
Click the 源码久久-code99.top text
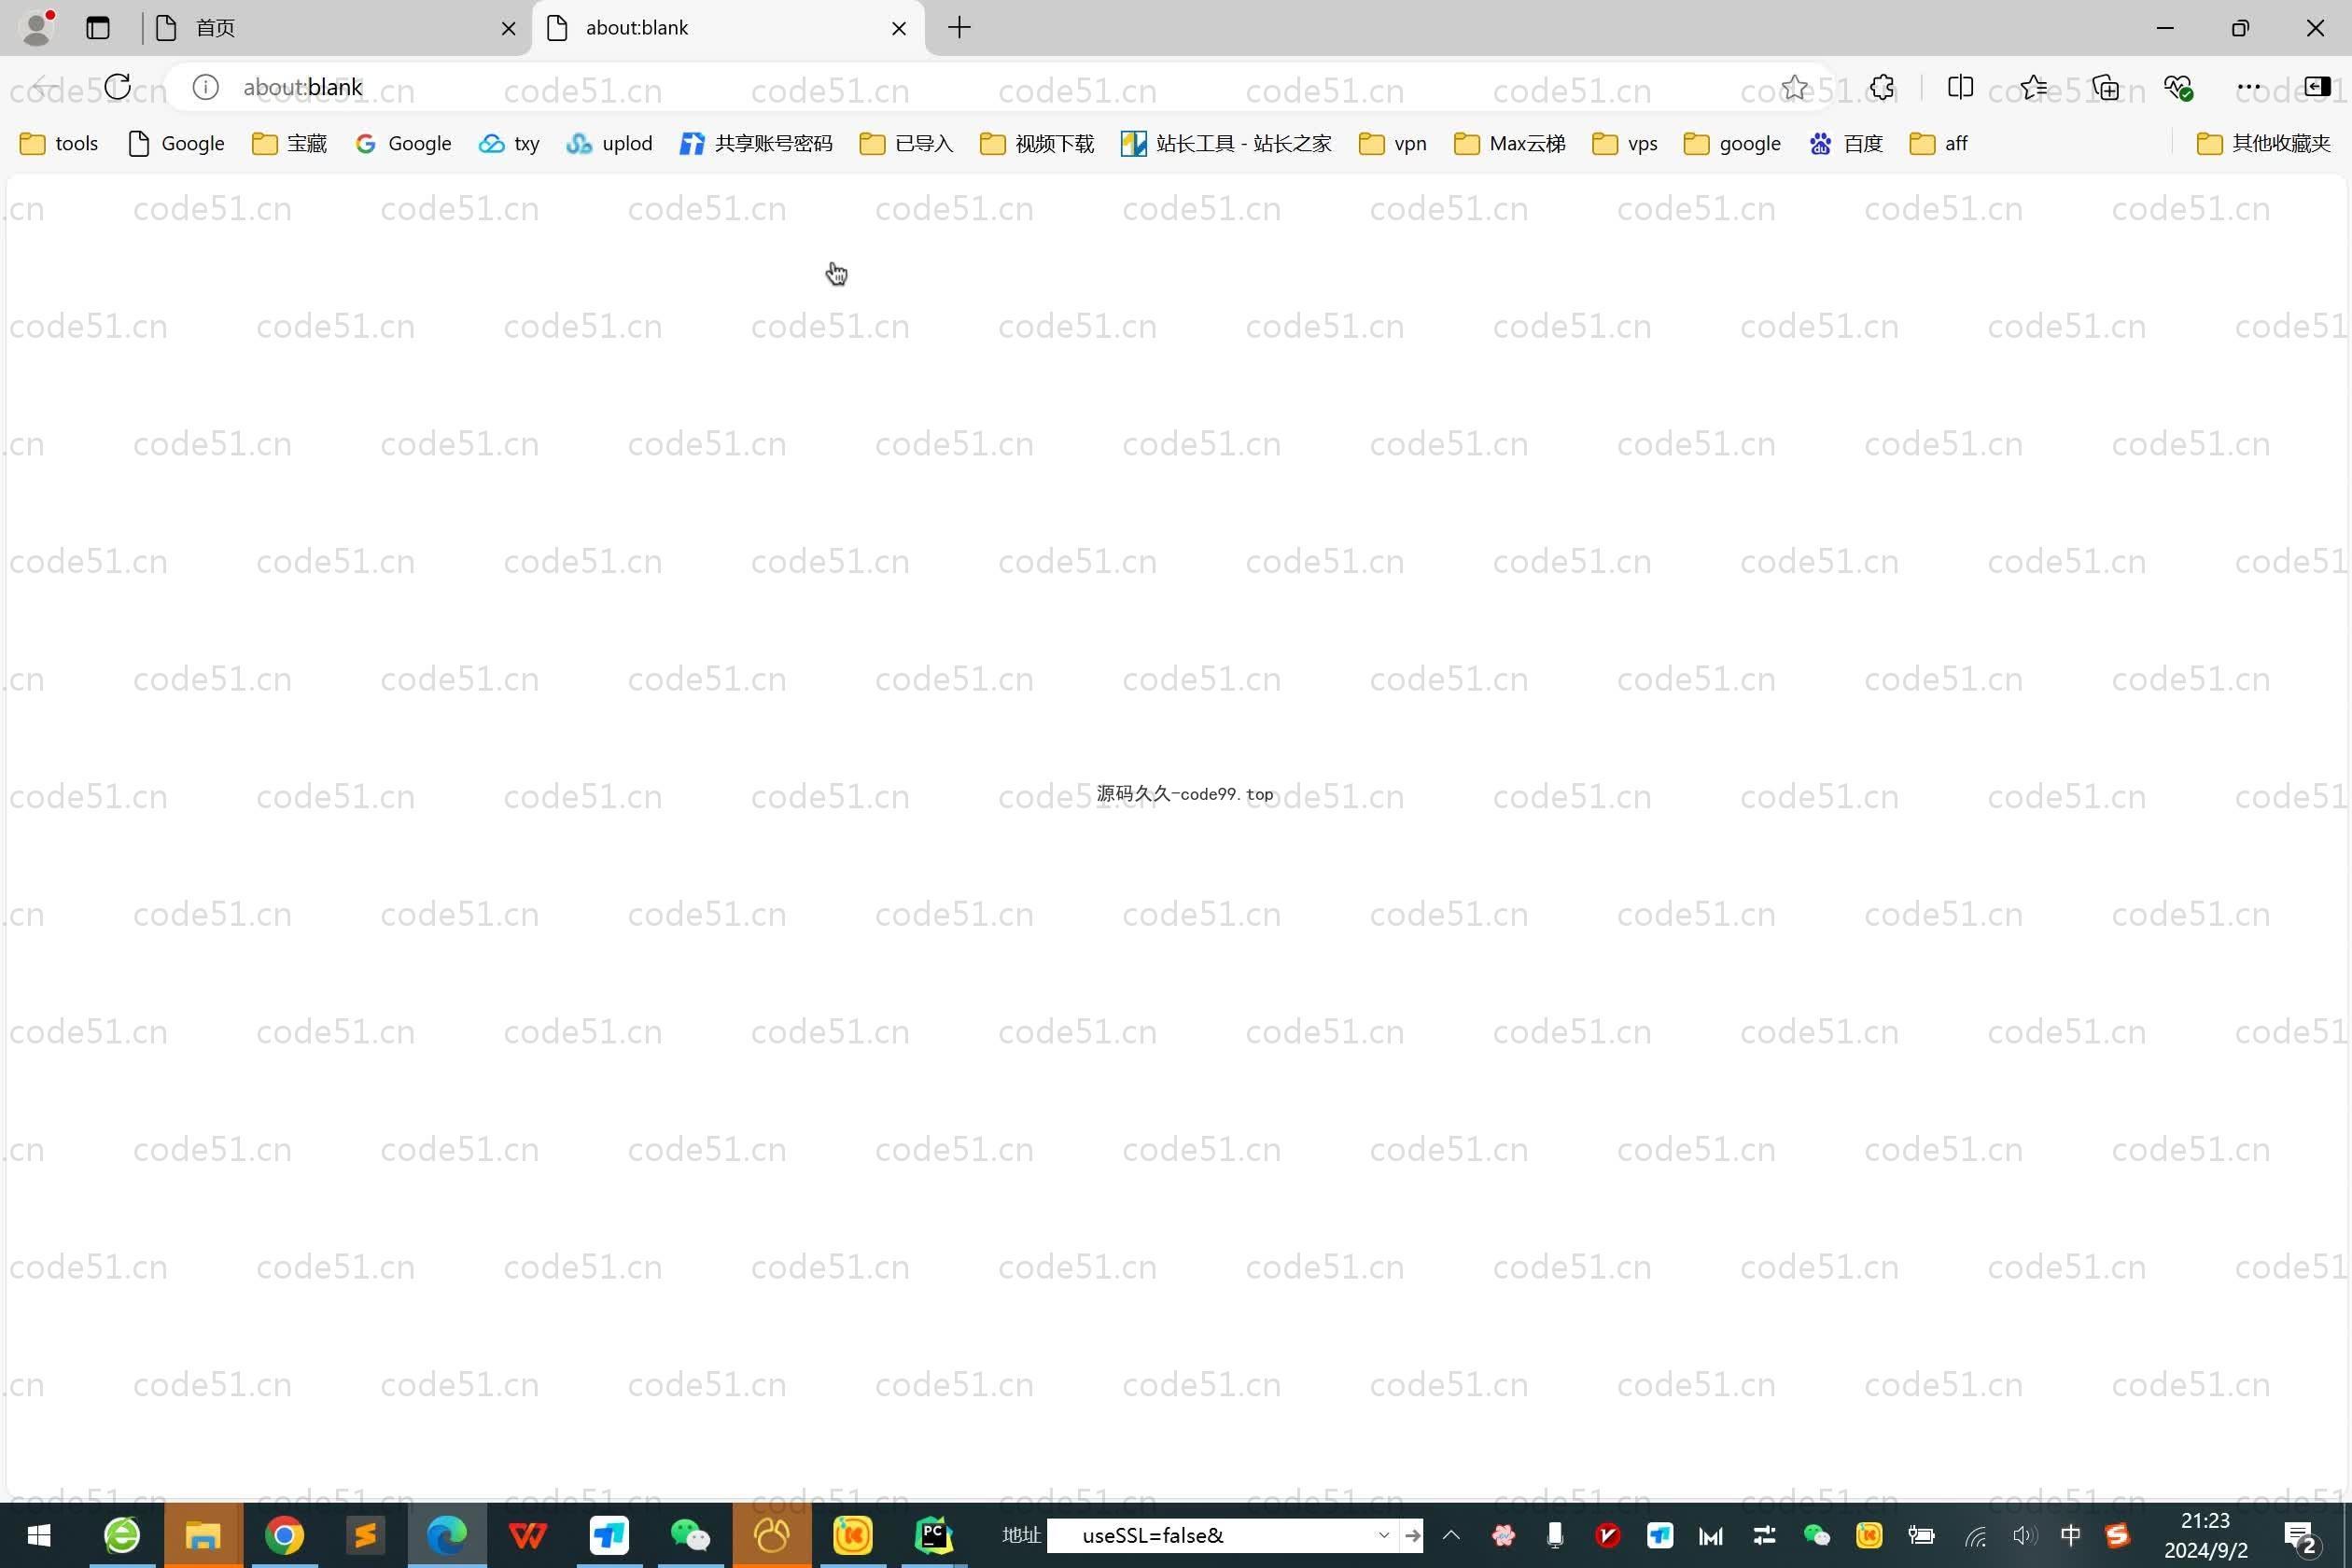pyautogui.click(x=1185, y=794)
